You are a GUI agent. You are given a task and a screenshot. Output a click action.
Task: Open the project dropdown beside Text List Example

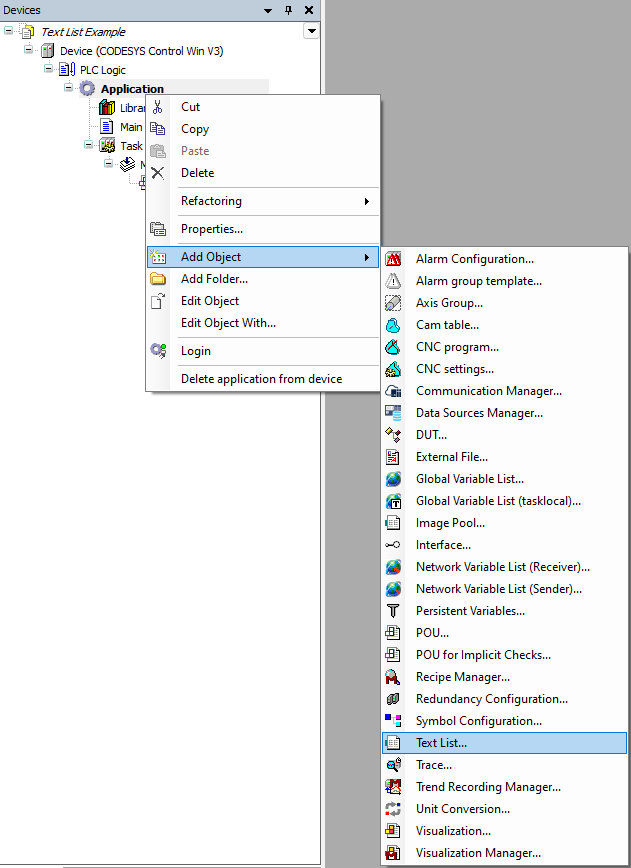point(312,31)
